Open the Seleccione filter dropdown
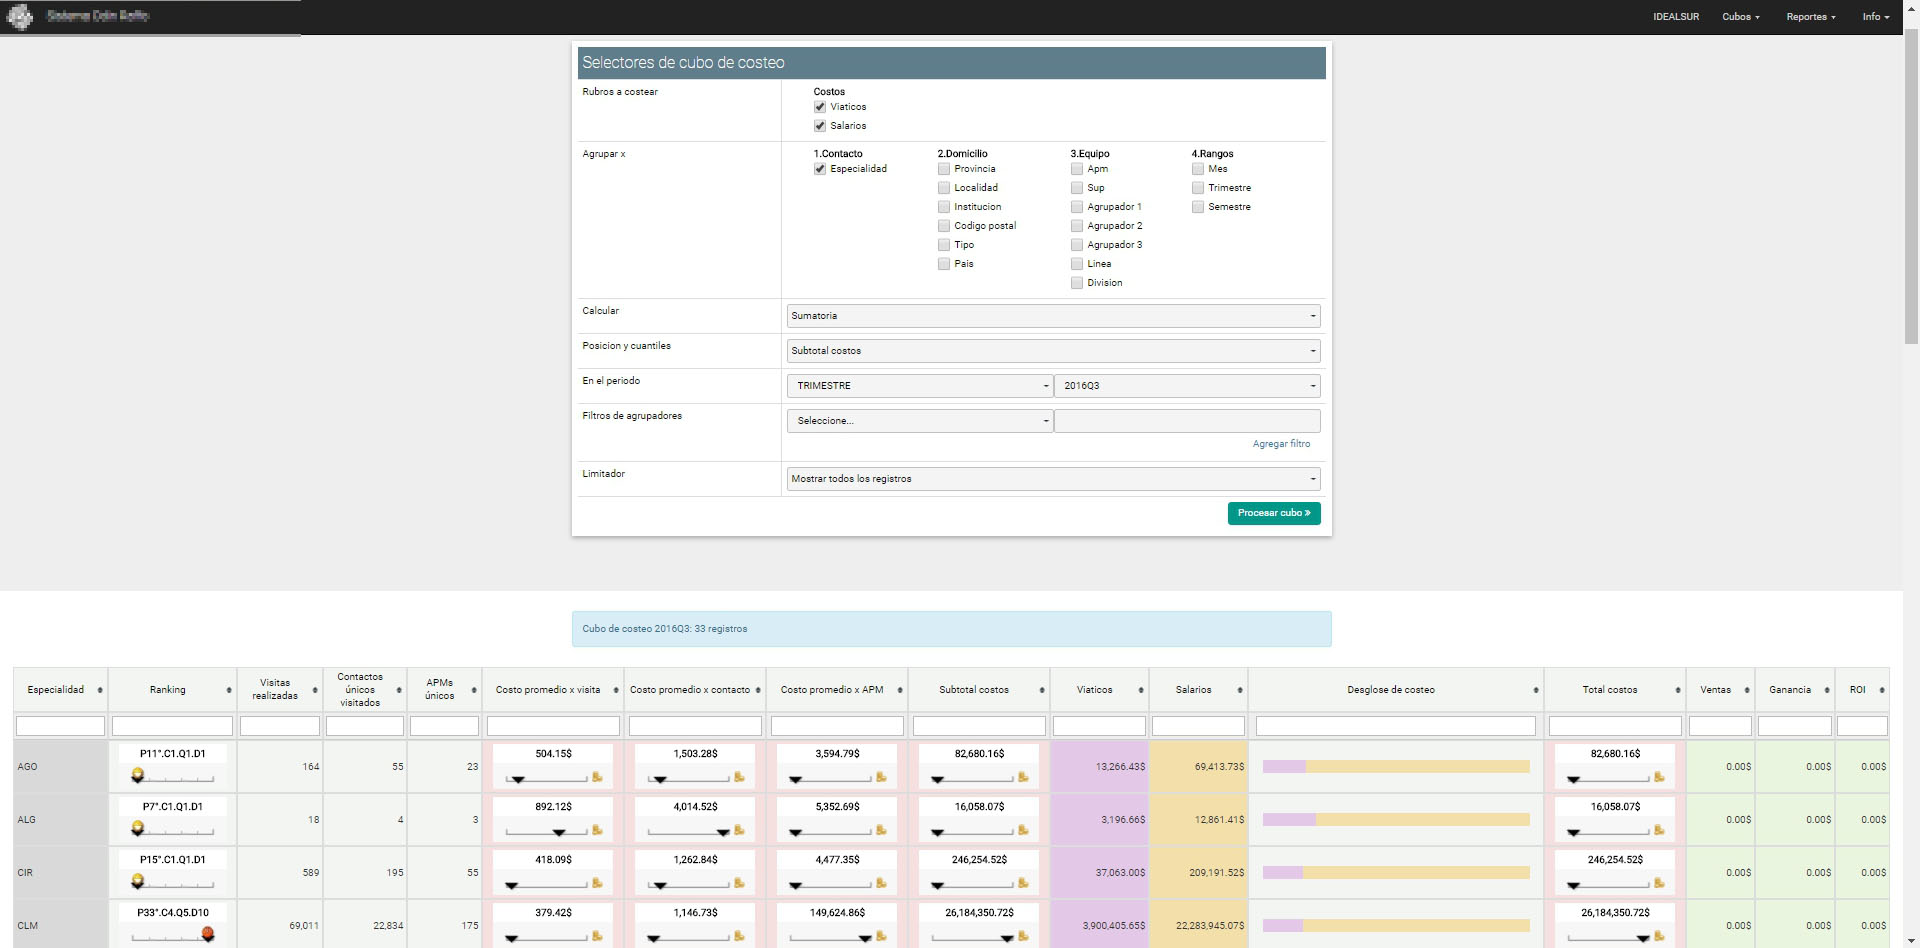Screen dimensions: 1920x948 pos(920,421)
